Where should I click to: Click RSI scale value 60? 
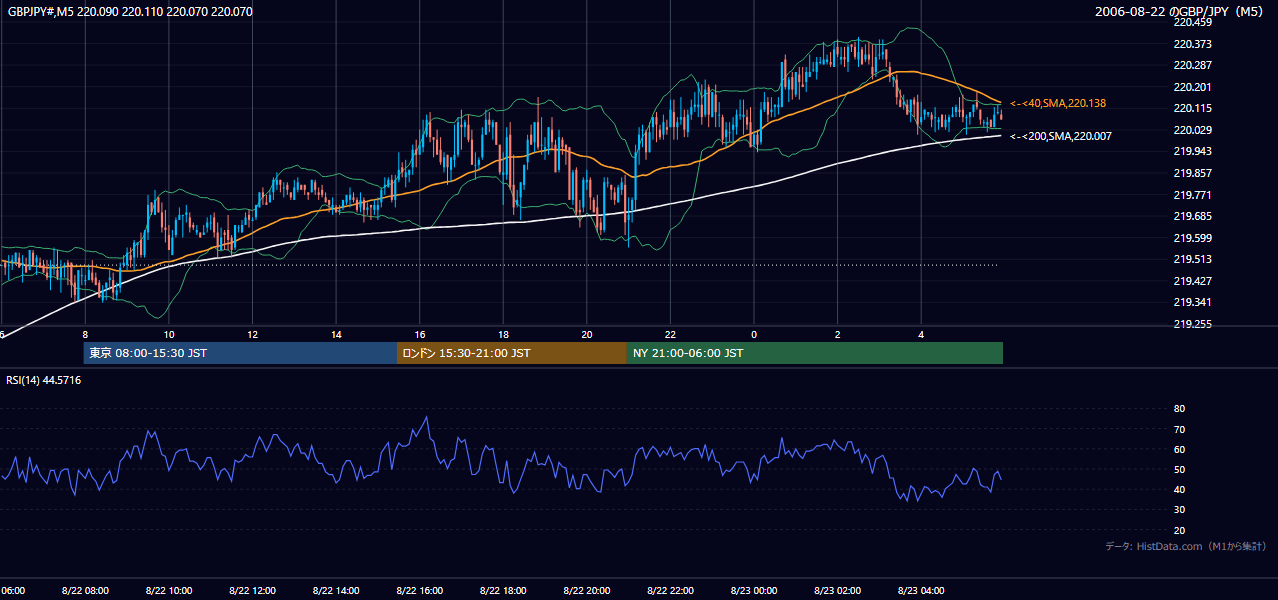1179,449
